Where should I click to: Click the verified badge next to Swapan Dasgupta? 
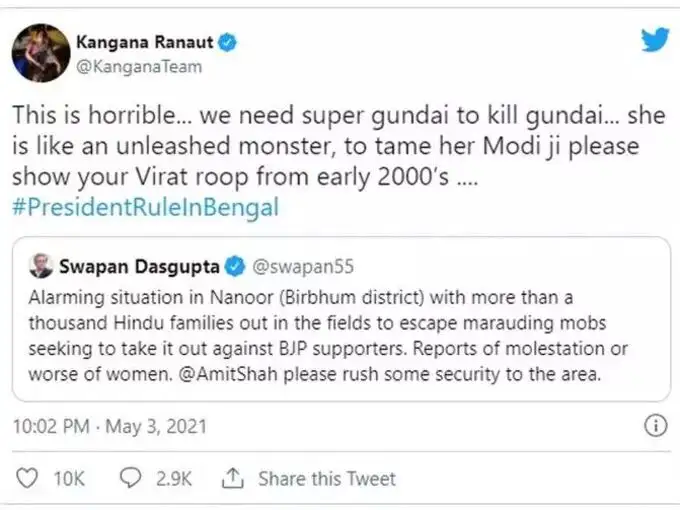(235, 267)
